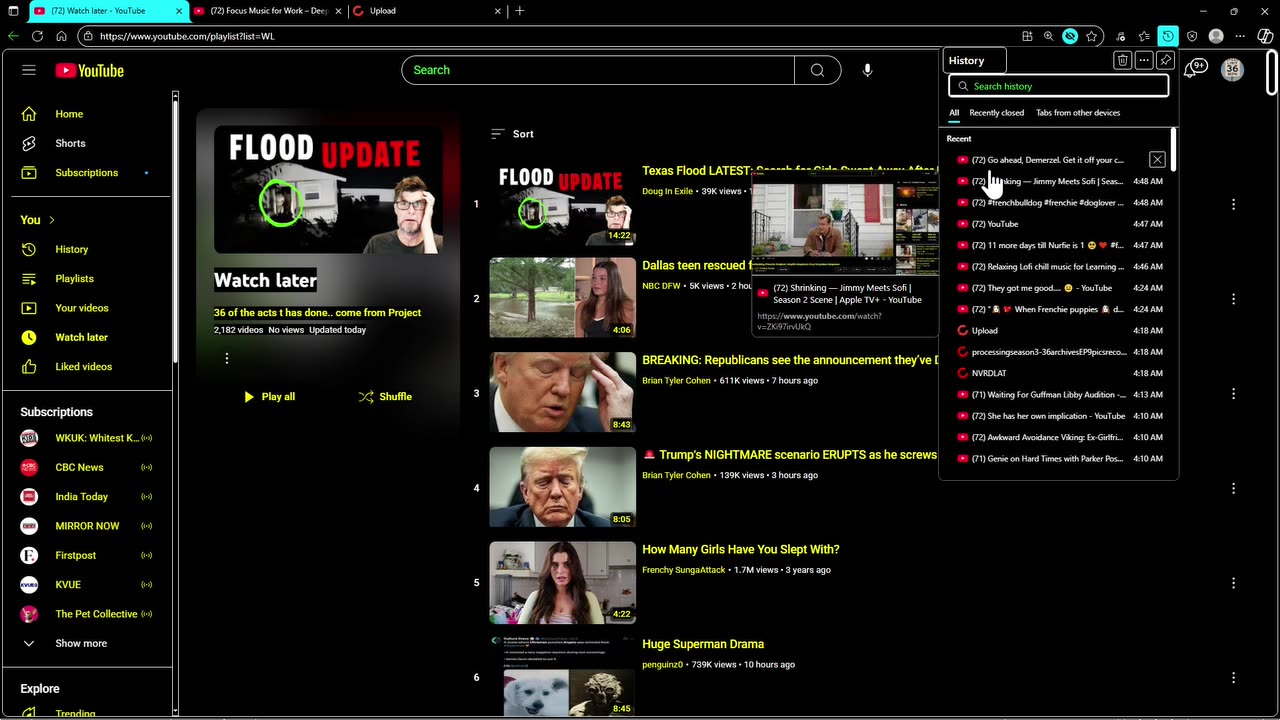1280x720 pixels.
Task: Click the YouTube Search input field
Action: (598, 70)
